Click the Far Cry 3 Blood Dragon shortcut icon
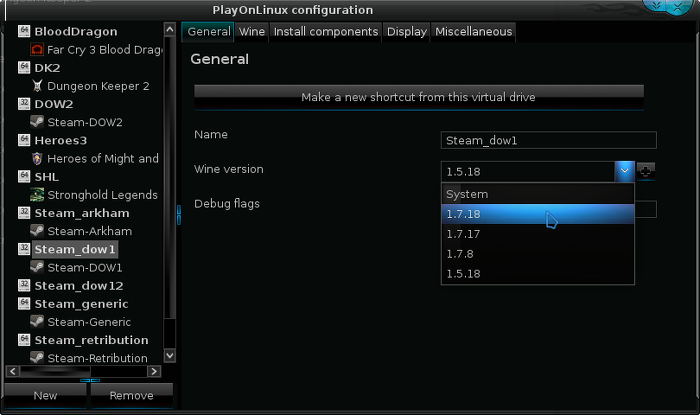700x415 pixels. pyautogui.click(x=37, y=50)
